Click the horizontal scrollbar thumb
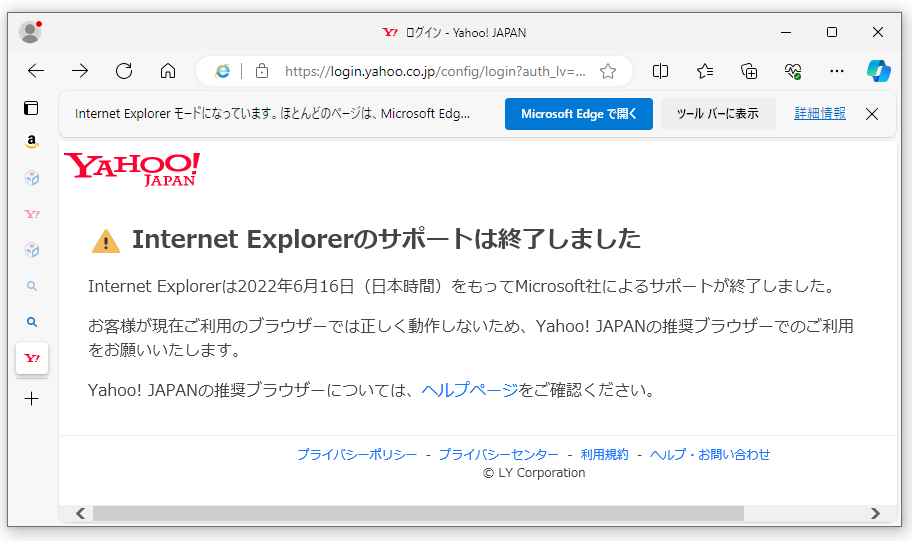The image size is (912, 541). tap(418, 513)
